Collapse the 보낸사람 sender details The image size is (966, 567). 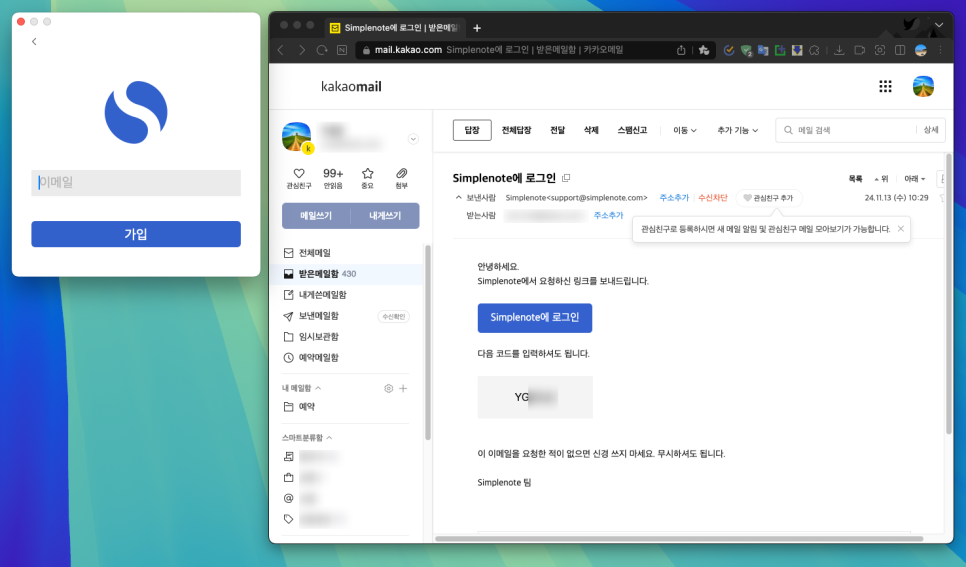(458, 198)
